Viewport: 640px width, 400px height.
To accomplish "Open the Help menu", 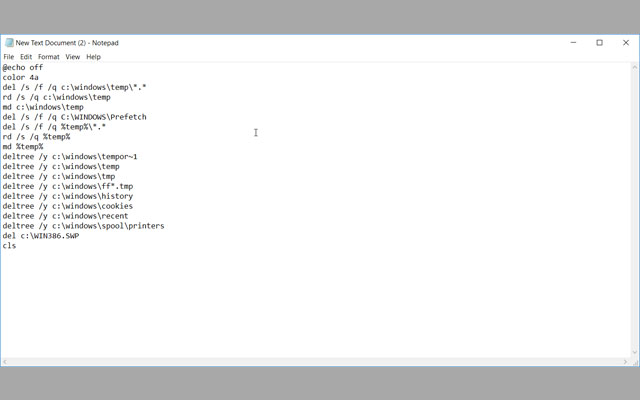I will [93, 57].
